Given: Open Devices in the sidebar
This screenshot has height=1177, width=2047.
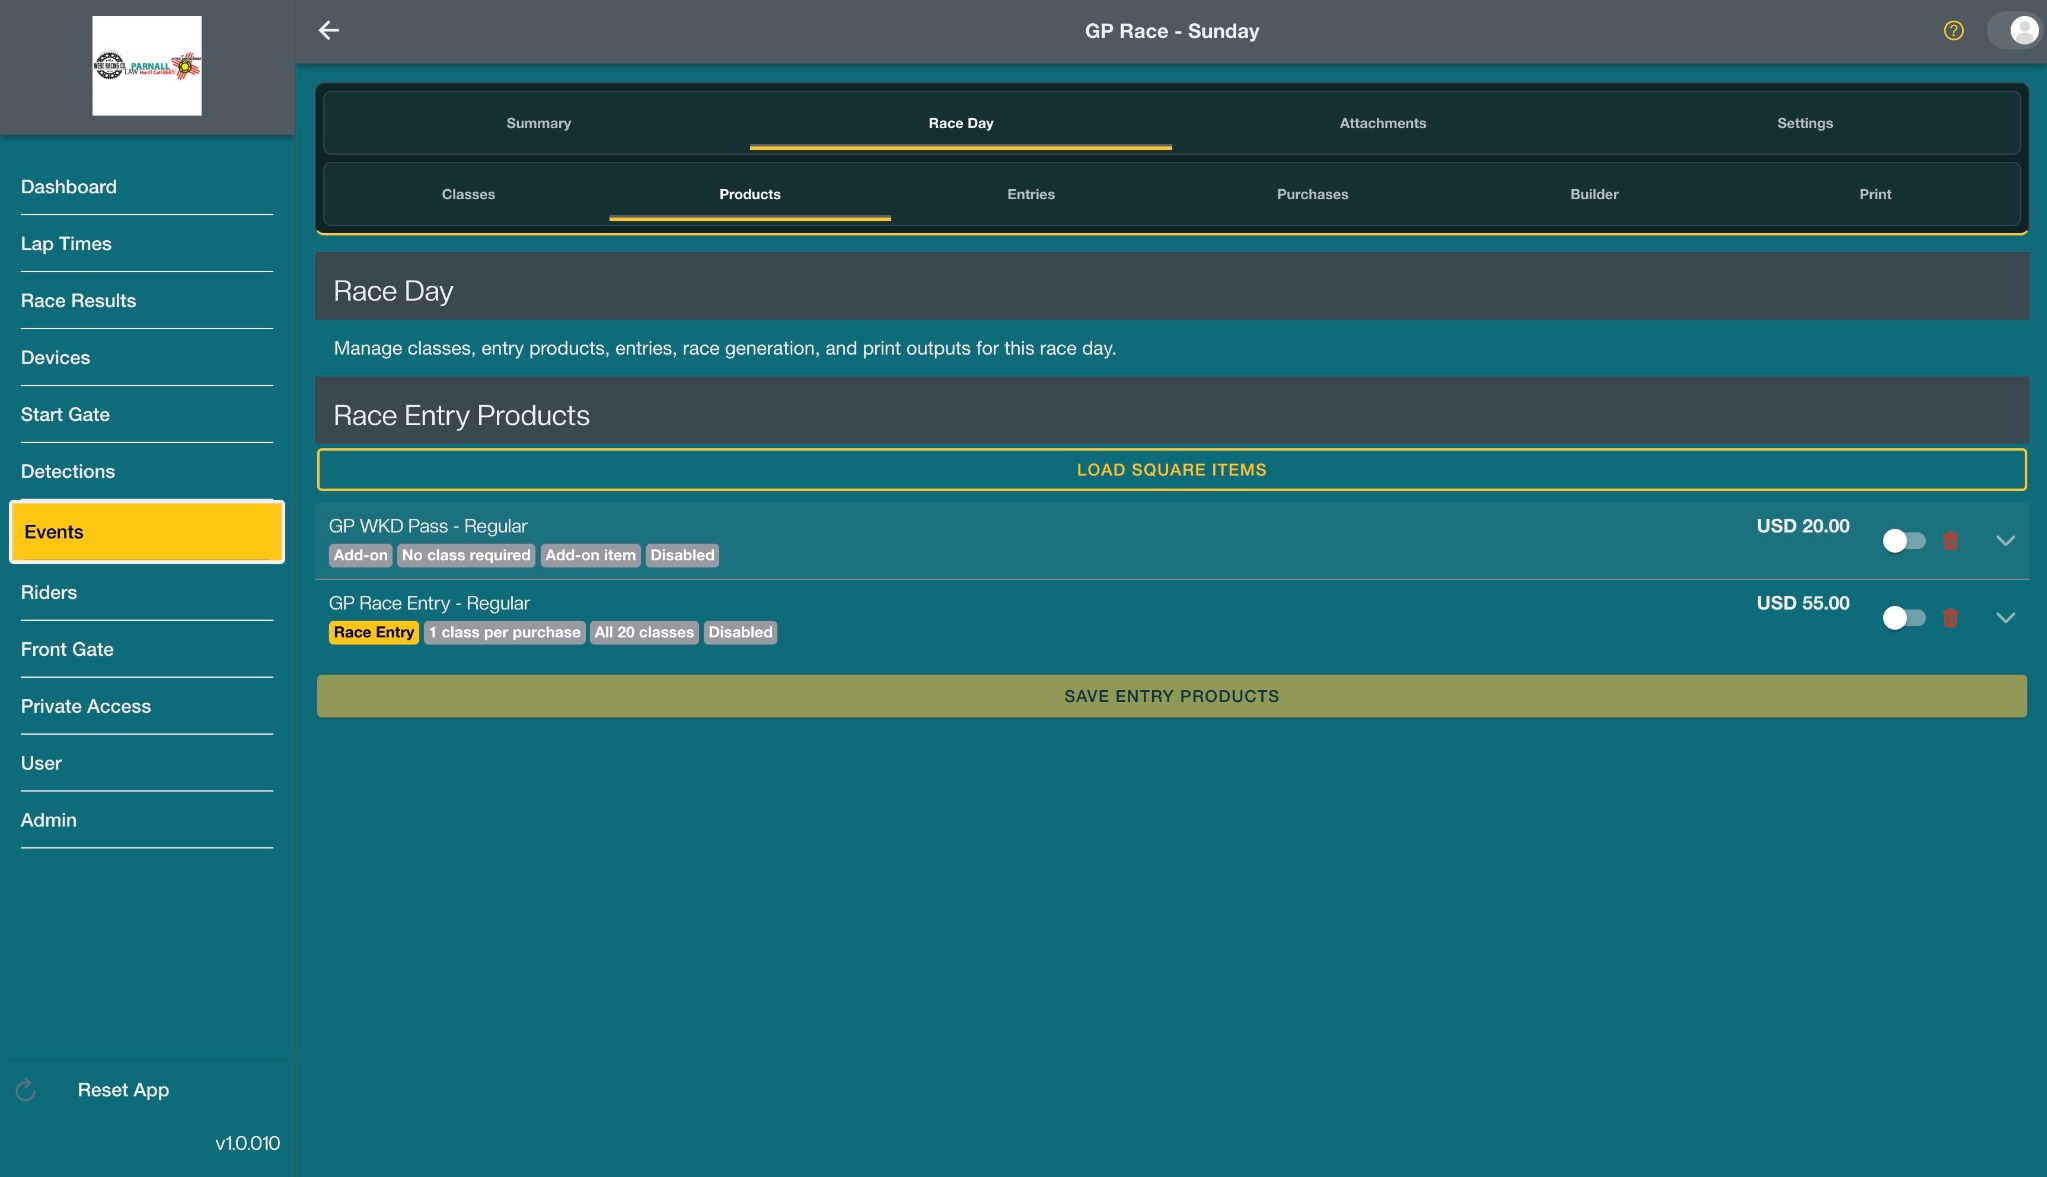Looking at the screenshot, I should (x=147, y=358).
